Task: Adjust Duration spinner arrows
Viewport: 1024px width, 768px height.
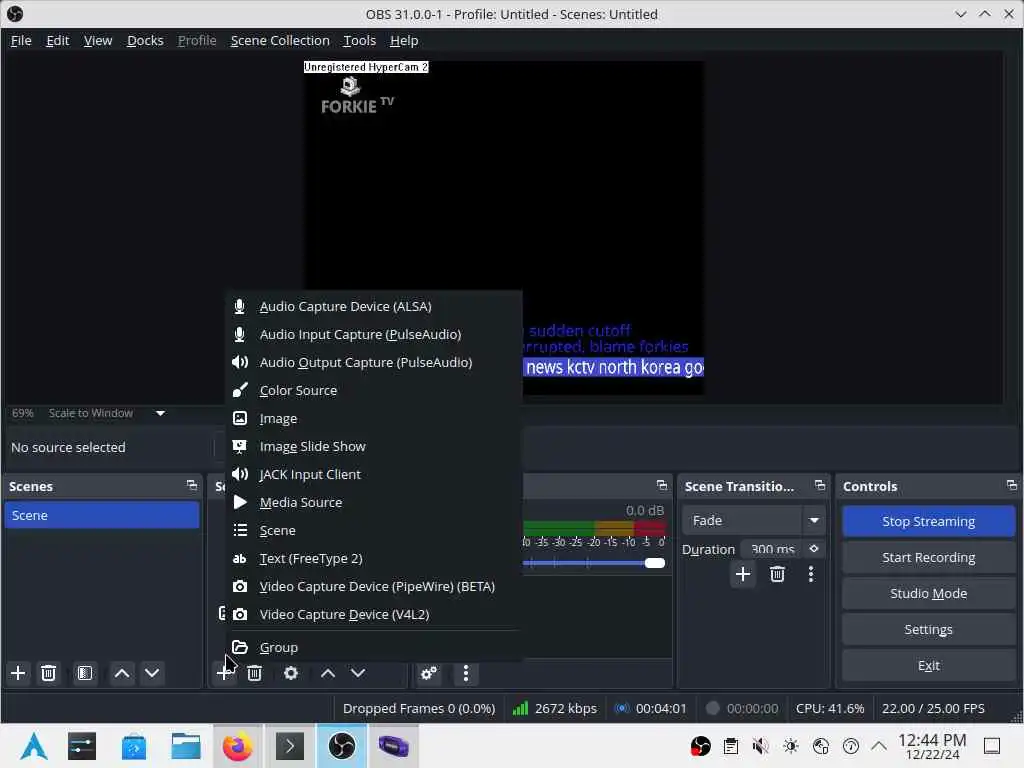Action: click(814, 549)
